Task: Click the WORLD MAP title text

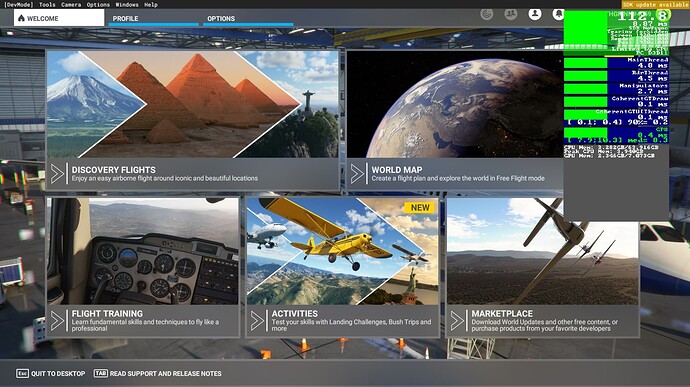Action: [x=397, y=170]
